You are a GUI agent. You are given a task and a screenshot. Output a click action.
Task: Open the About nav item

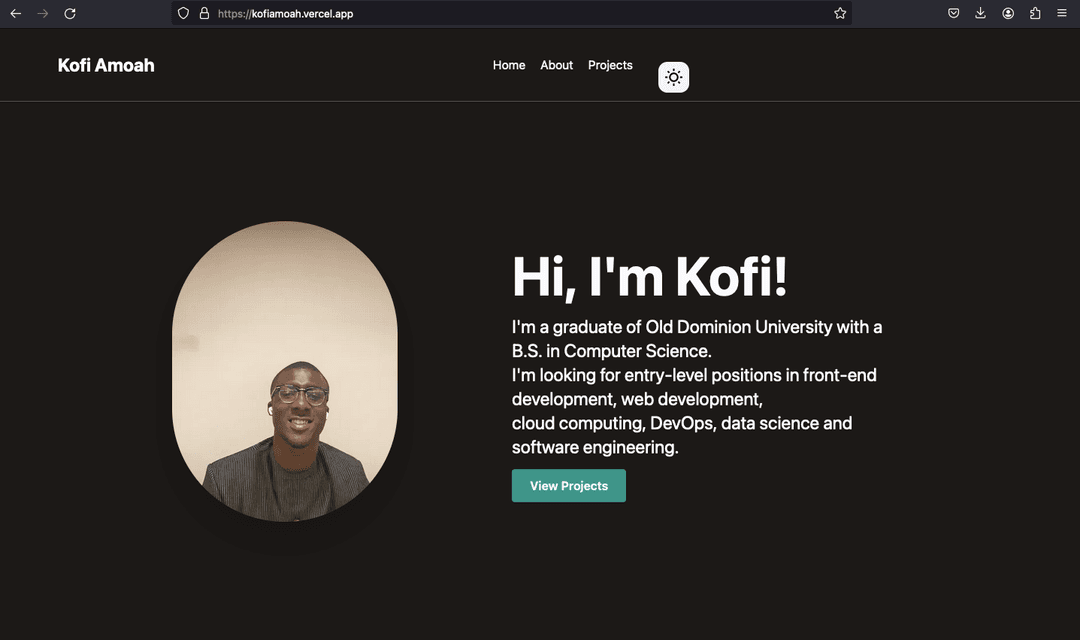pyautogui.click(x=557, y=65)
